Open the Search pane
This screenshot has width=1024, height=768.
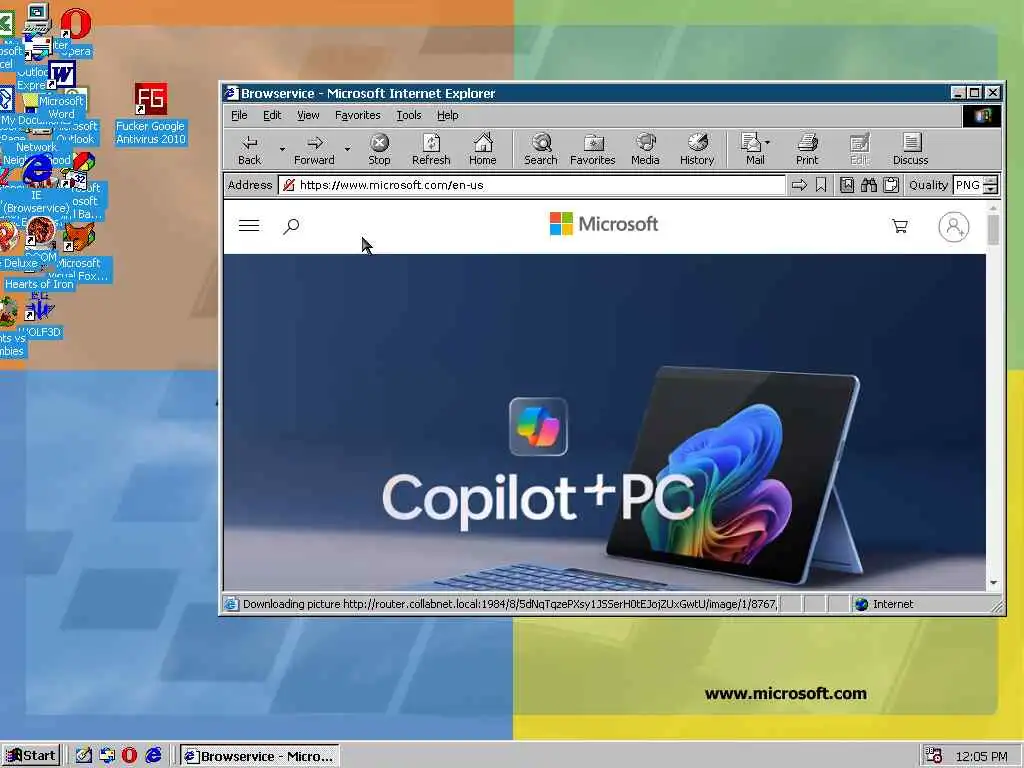(541, 150)
